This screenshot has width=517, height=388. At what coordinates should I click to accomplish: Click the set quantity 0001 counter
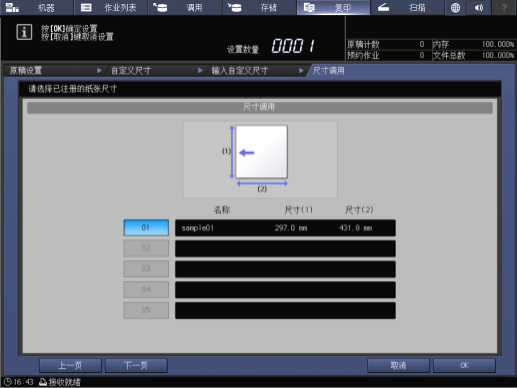point(293,46)
